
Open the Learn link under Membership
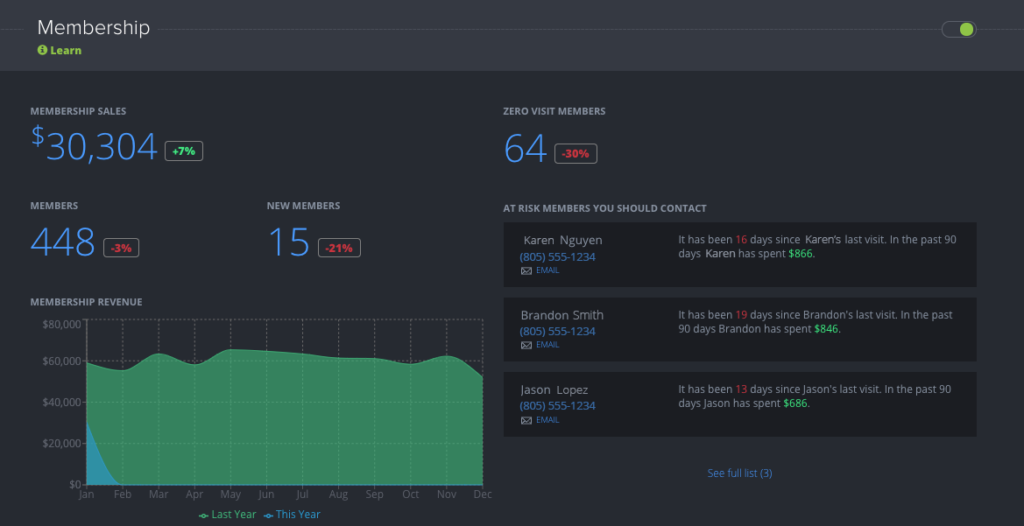click(x=65, y=50)
